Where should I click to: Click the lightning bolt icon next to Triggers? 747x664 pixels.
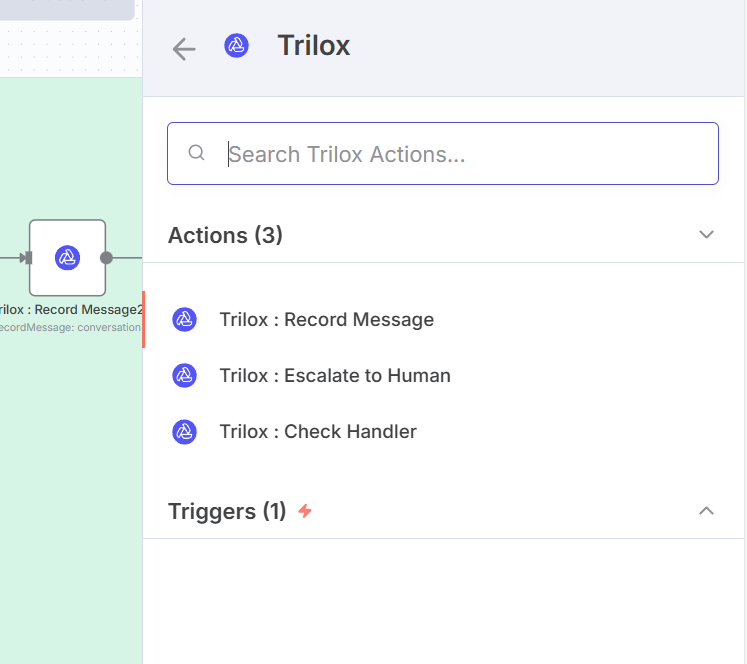(x=305, y=511)
